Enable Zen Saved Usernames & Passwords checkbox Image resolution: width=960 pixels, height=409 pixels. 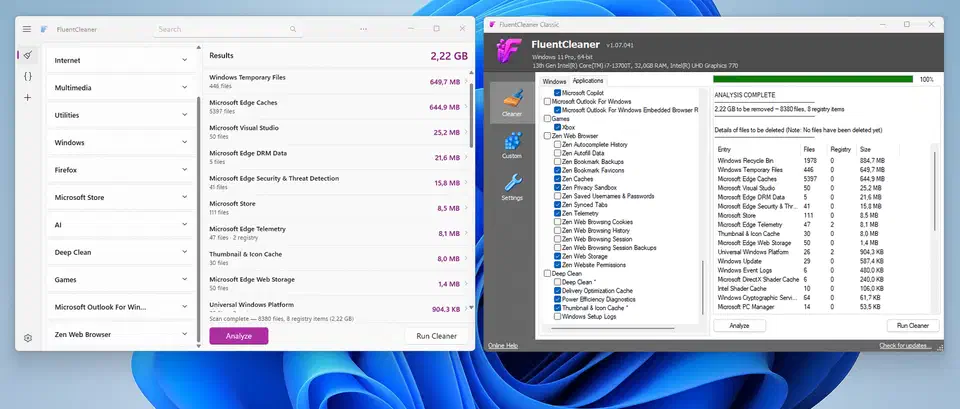pyautogui.click(x=557, y=196)
